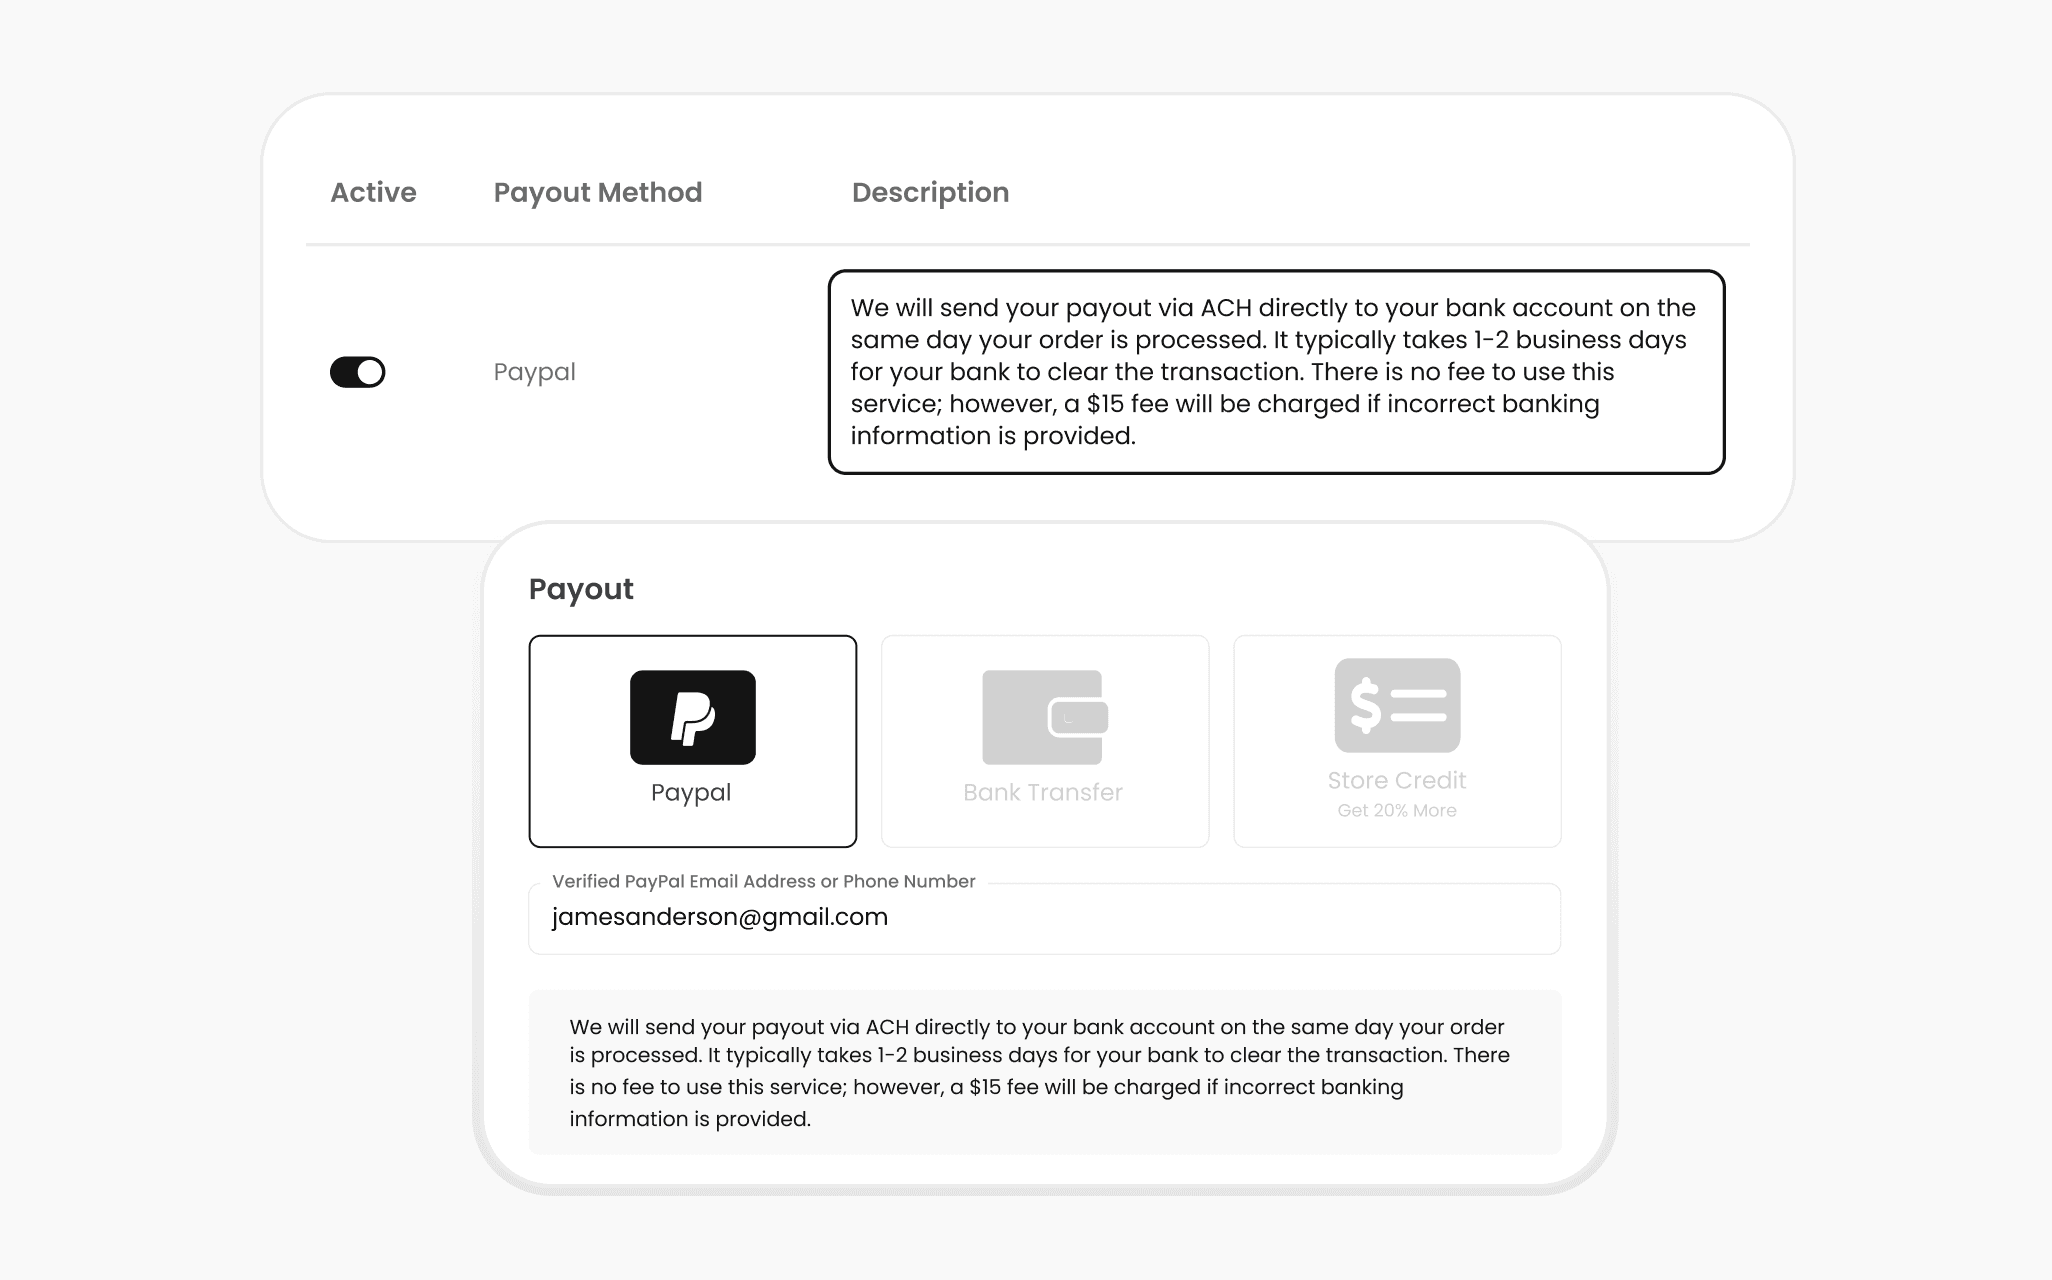Image resolution: width=2052 pixels, height=1280 pixels.
Task: Select the Store Credit label
Action: click(x=1397, y=780)
